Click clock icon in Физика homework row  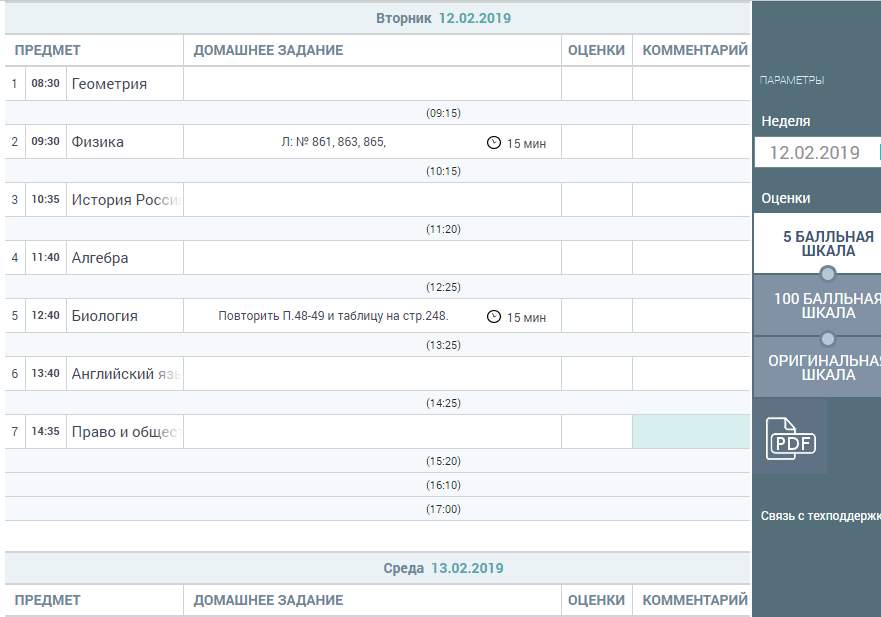tap(493, 143)
